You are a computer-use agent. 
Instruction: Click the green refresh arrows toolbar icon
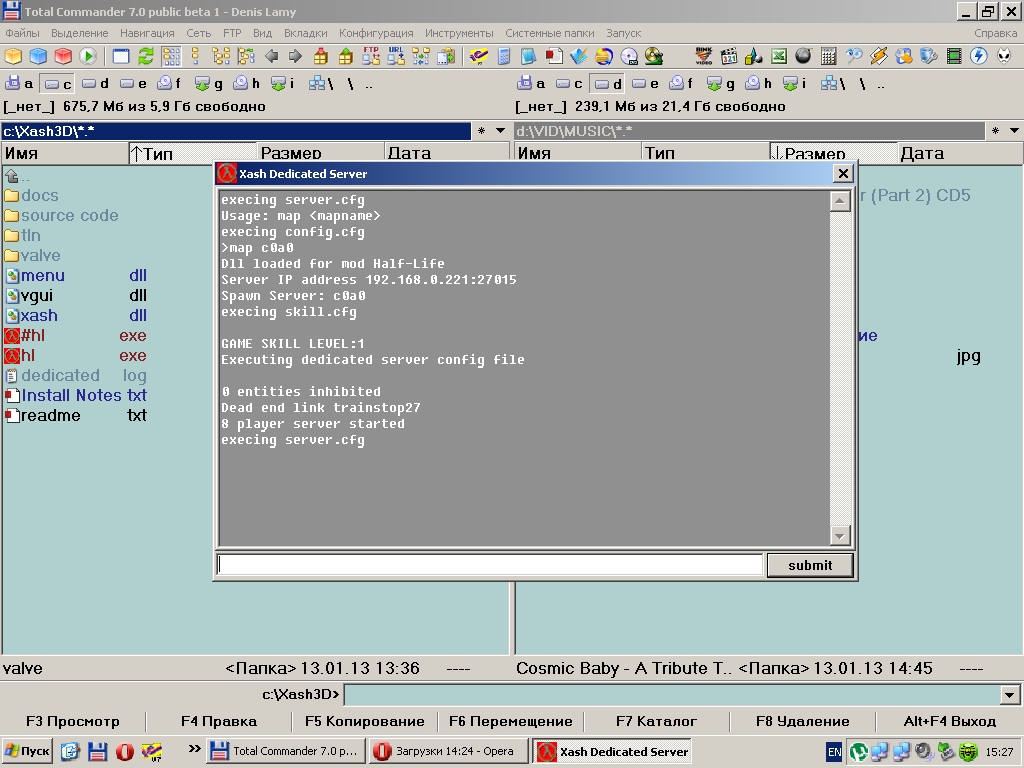click(x=146, y=56)
